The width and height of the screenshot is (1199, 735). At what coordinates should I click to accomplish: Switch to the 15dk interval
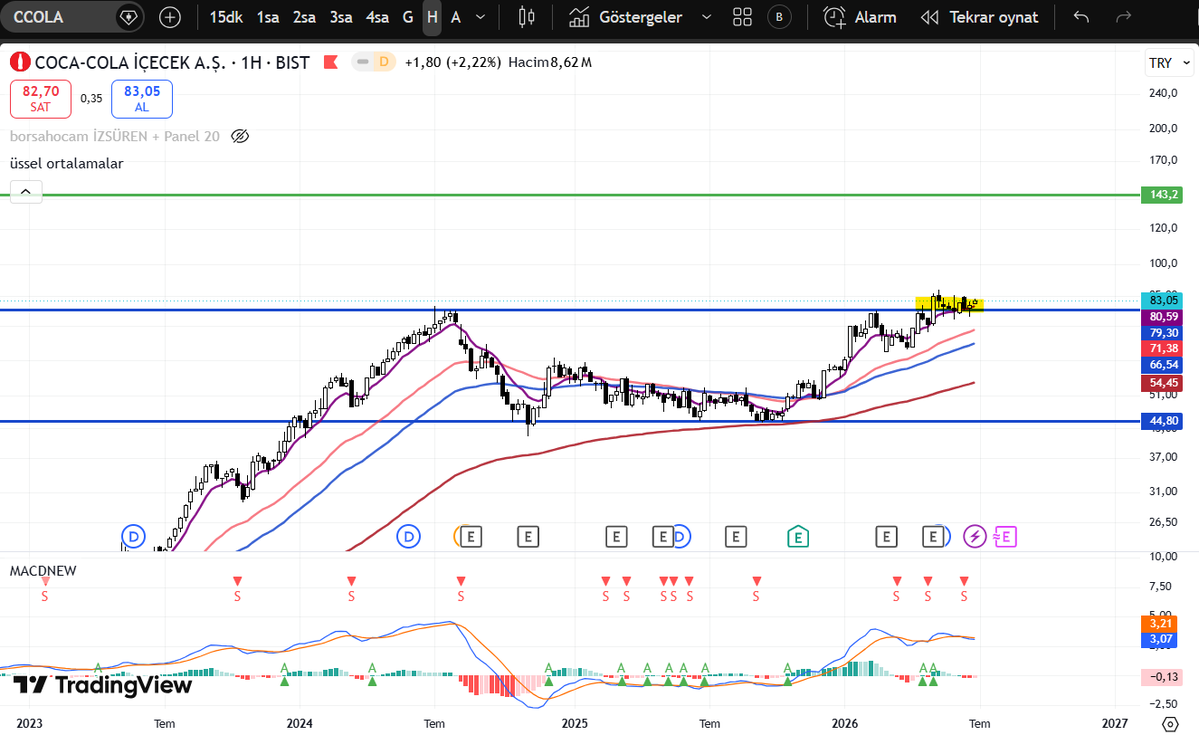pos(226,17)
